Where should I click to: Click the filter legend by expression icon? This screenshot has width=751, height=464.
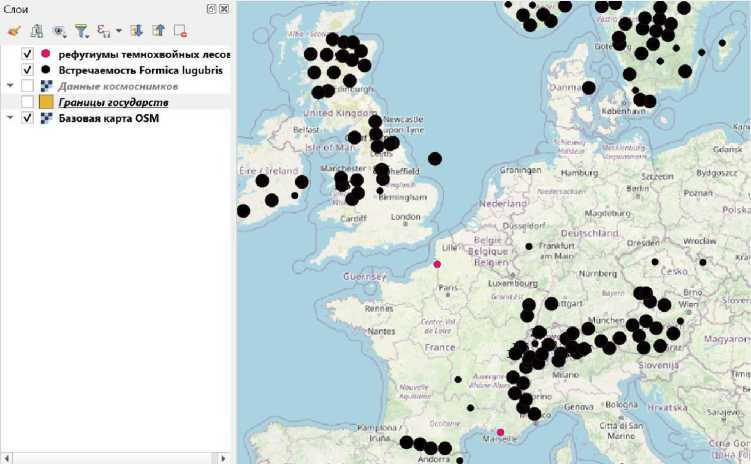[102, 31]
